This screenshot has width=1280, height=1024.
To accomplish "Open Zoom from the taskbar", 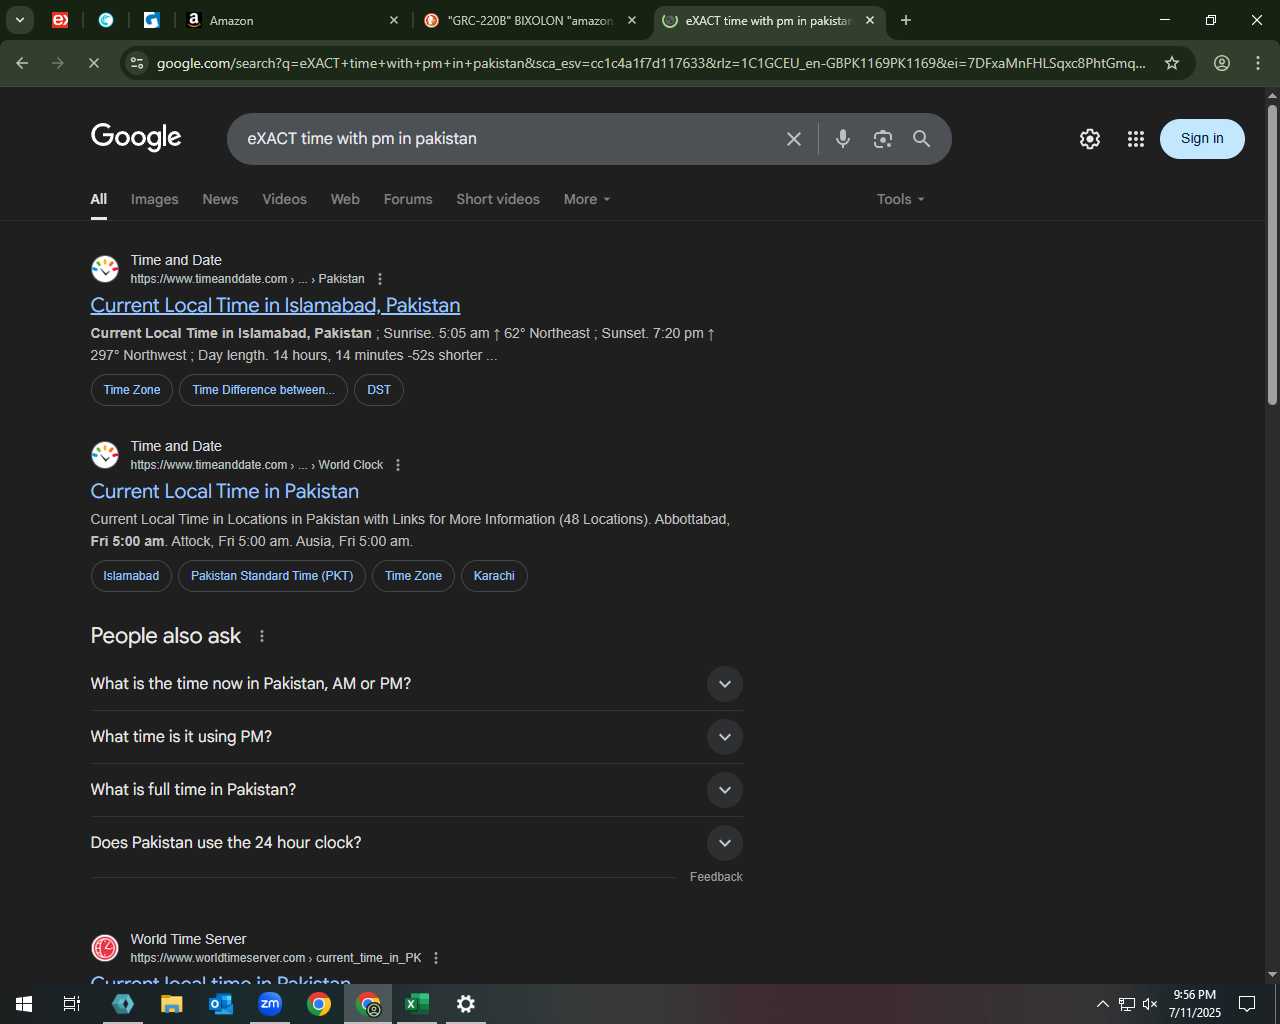I will 270,1004.
